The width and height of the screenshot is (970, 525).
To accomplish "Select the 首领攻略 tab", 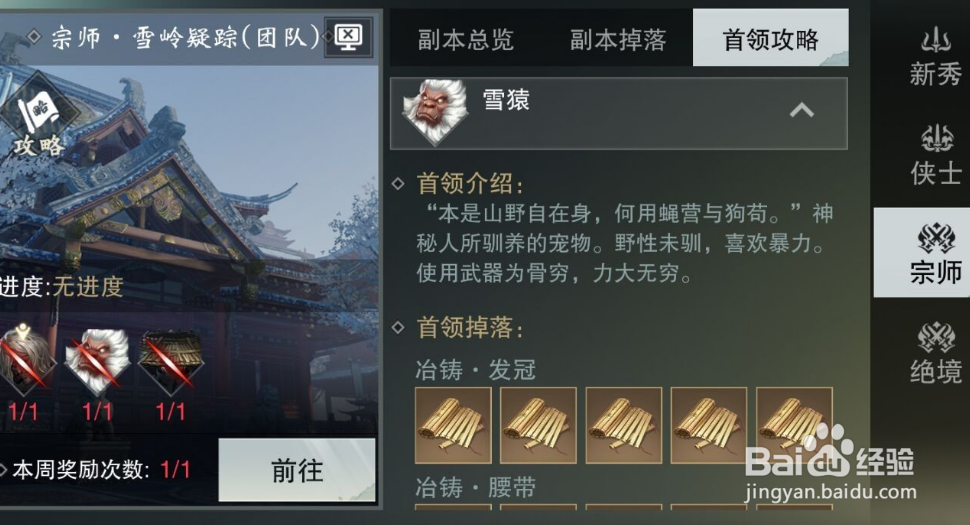I will click(770, 38).
